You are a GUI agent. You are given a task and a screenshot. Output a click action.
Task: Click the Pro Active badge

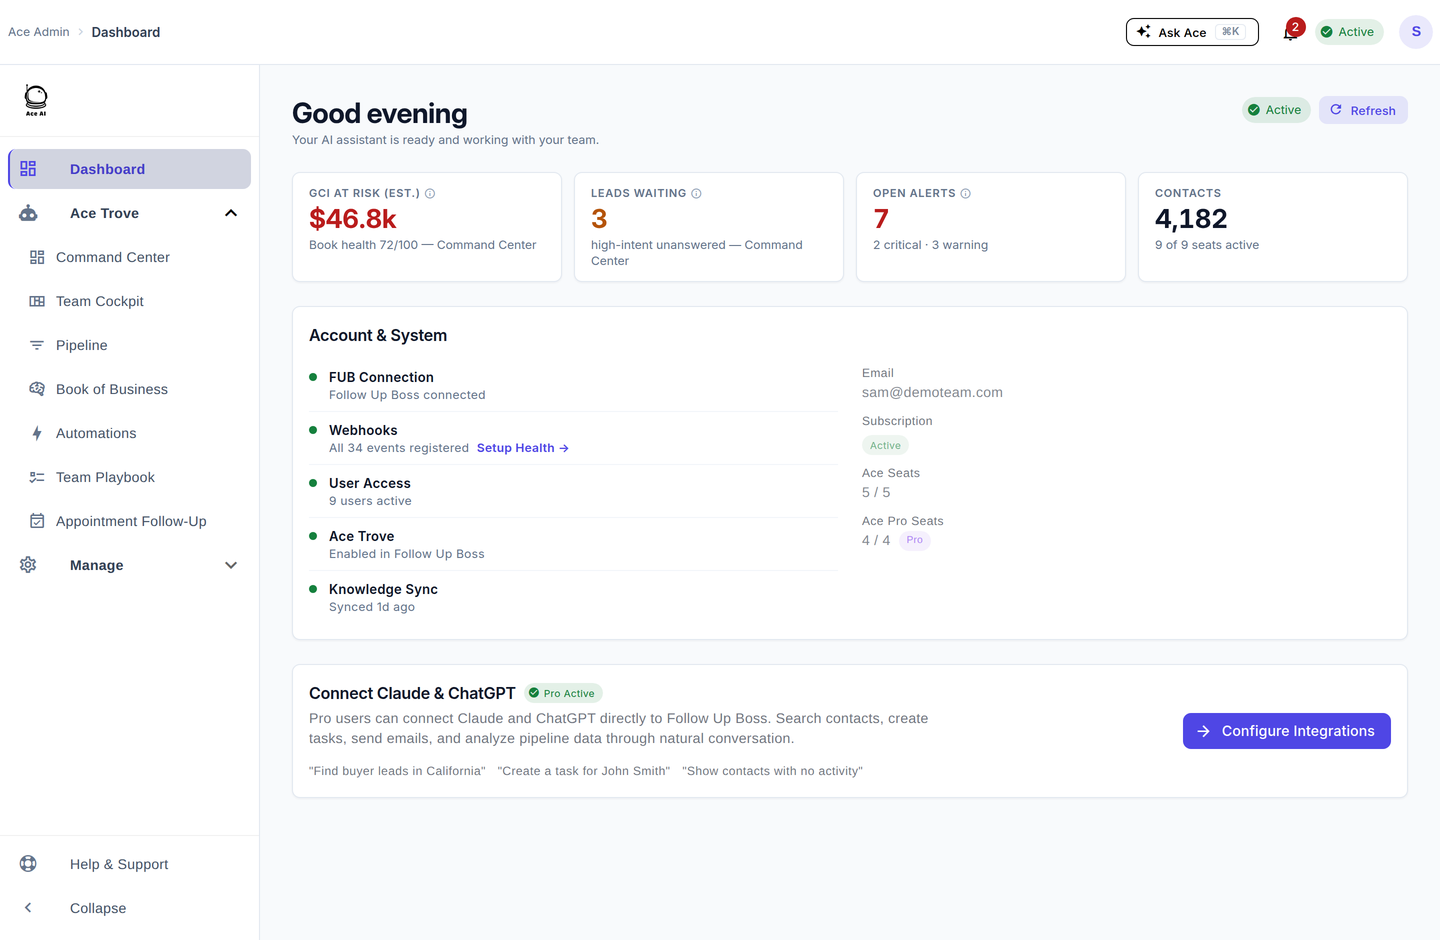pyautogui.click(x=564, y=693)
